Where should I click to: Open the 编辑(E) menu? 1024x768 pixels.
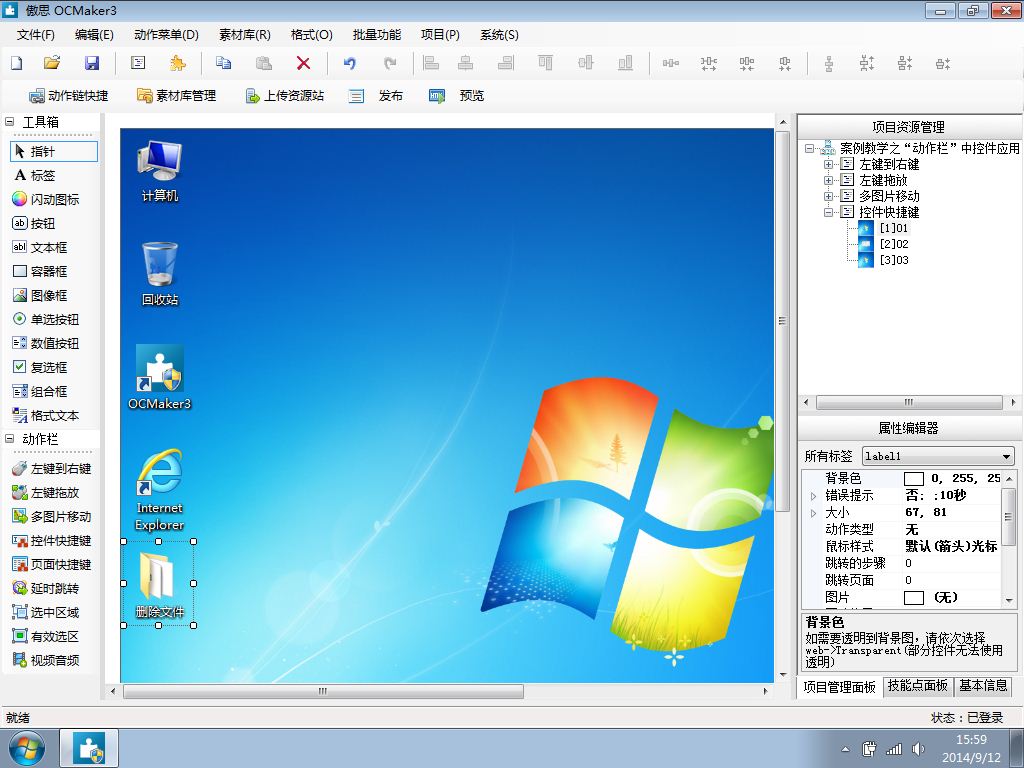click(94, 35)
